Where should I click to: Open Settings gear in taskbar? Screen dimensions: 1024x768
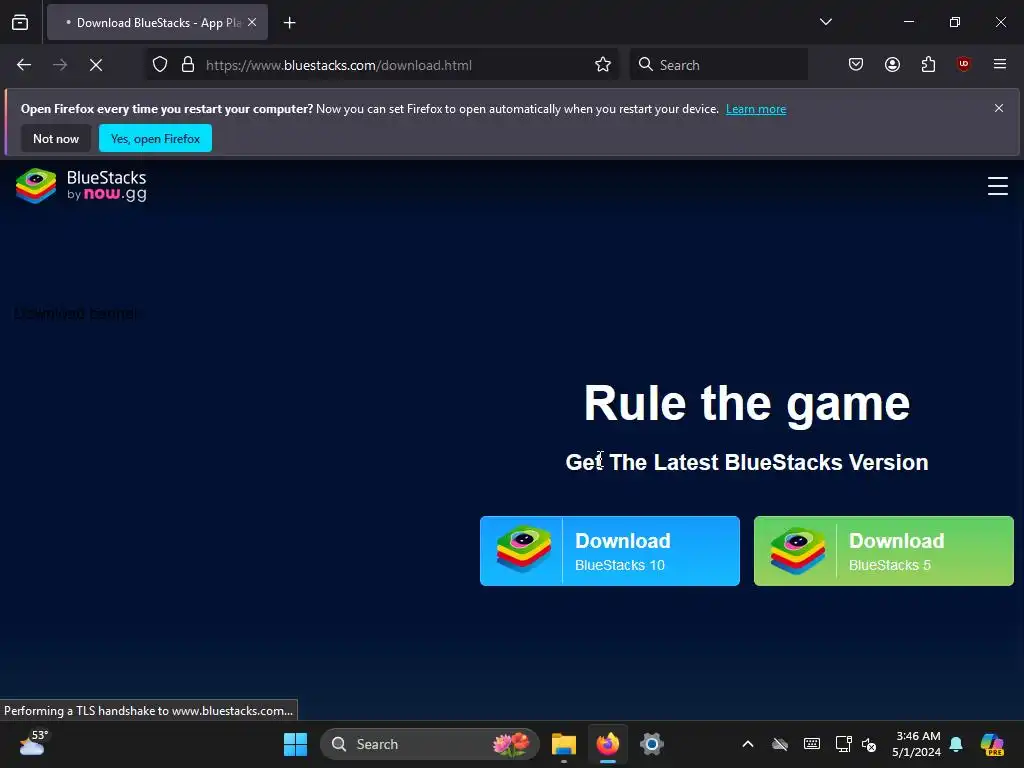pos(651,744)
